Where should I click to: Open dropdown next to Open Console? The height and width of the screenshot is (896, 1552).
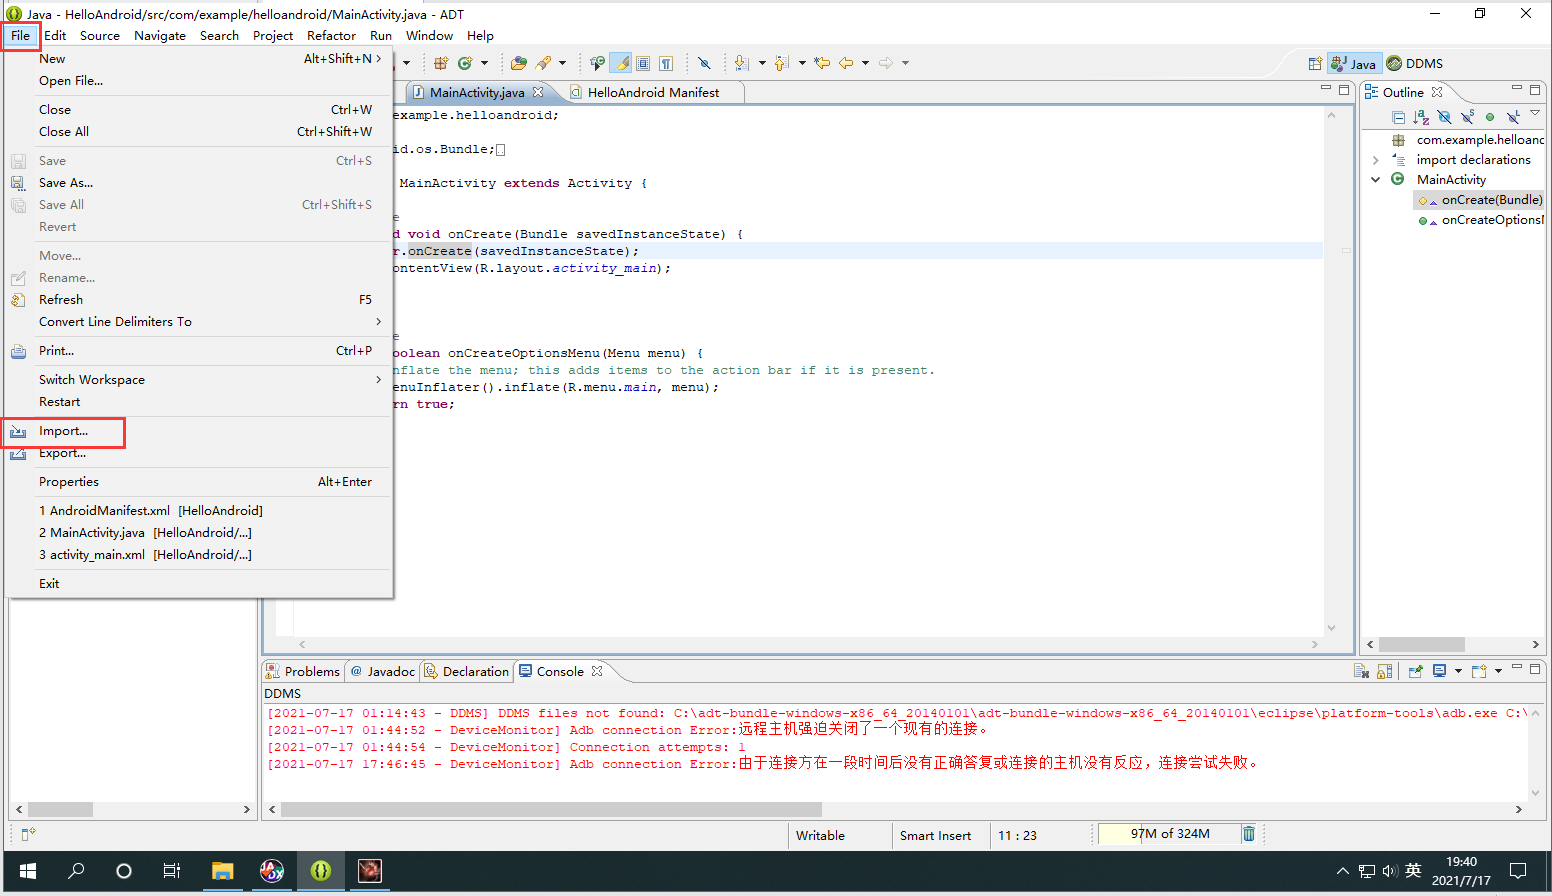tap(1498, 671)
